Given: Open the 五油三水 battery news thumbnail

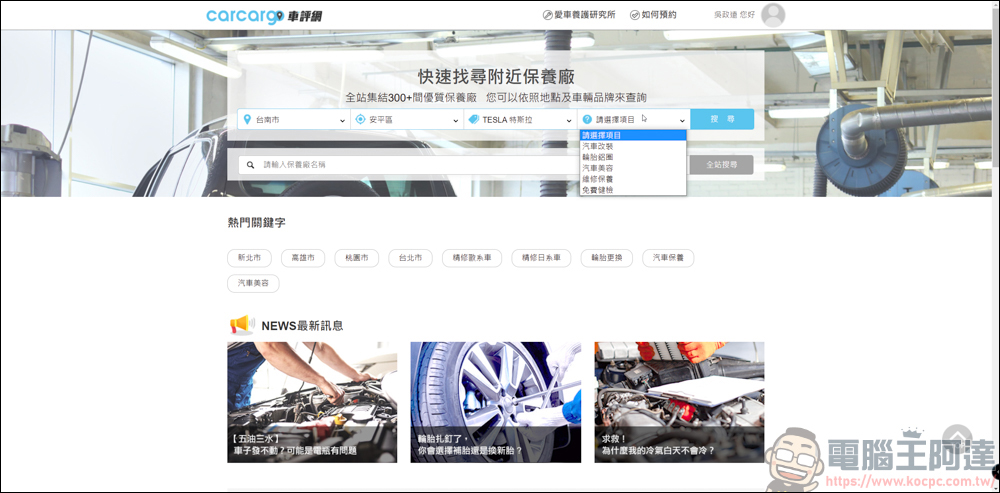Looking at the screenshot, I should coord(312,402).
